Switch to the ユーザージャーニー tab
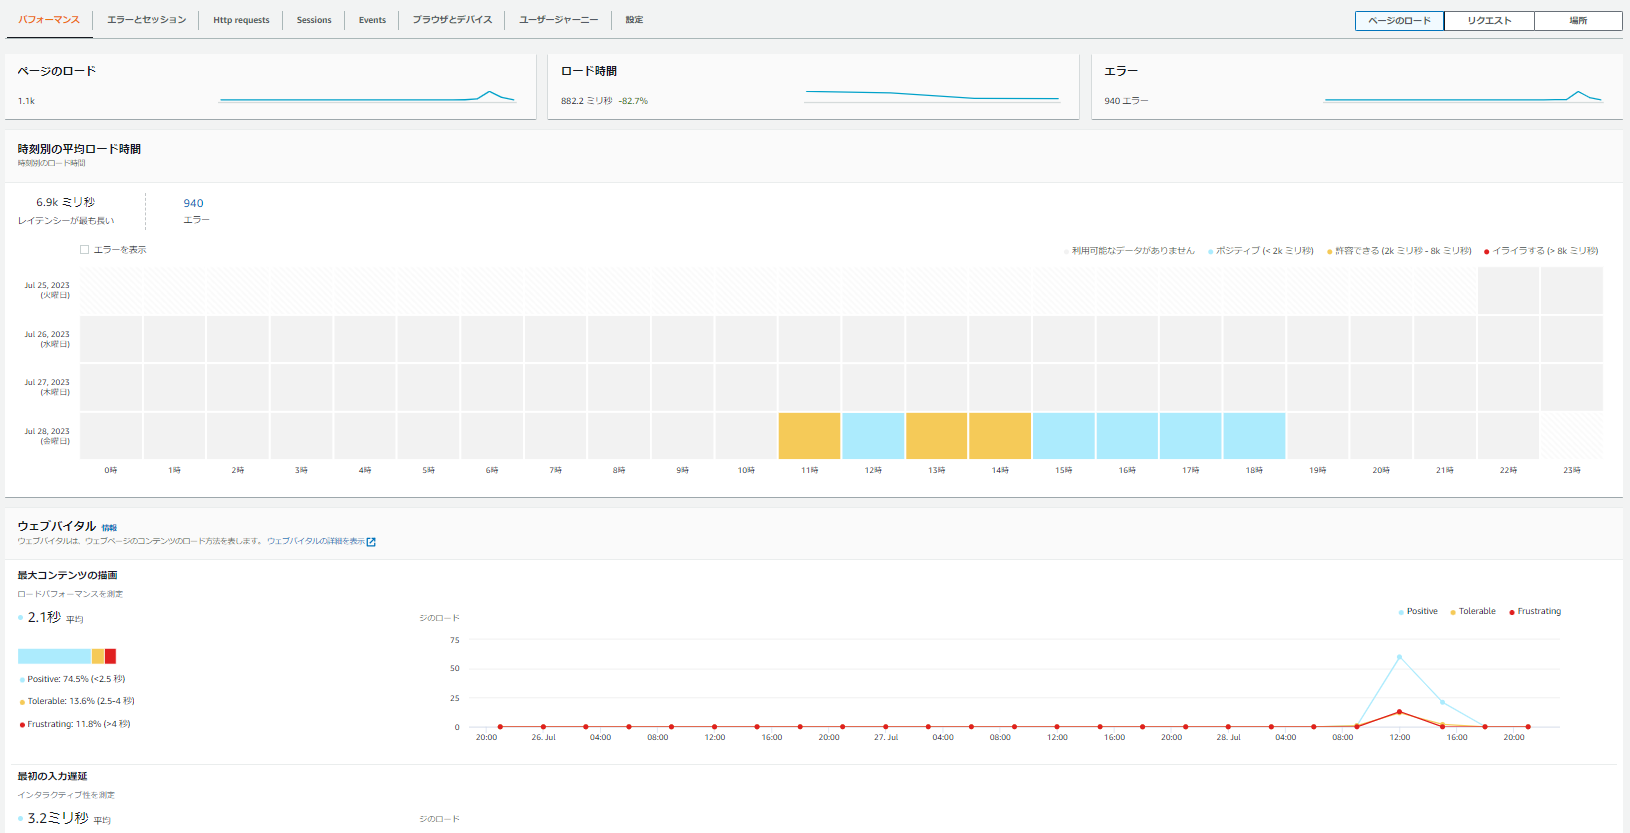Image resolution: width=1630 pixels, height=833 pixels. (x=558, y=20)
